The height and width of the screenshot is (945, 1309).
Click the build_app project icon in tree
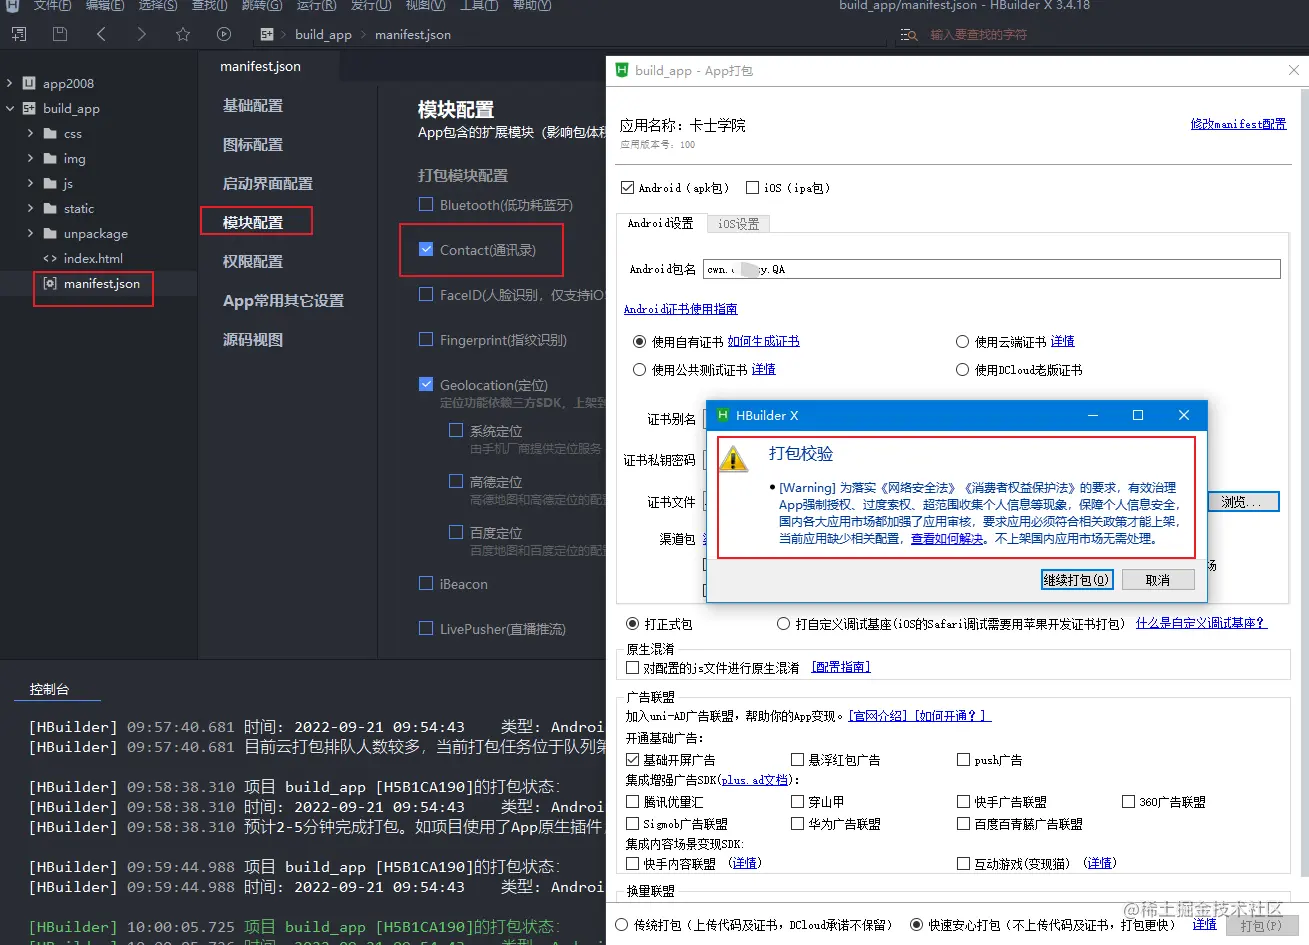click(29, 108)
